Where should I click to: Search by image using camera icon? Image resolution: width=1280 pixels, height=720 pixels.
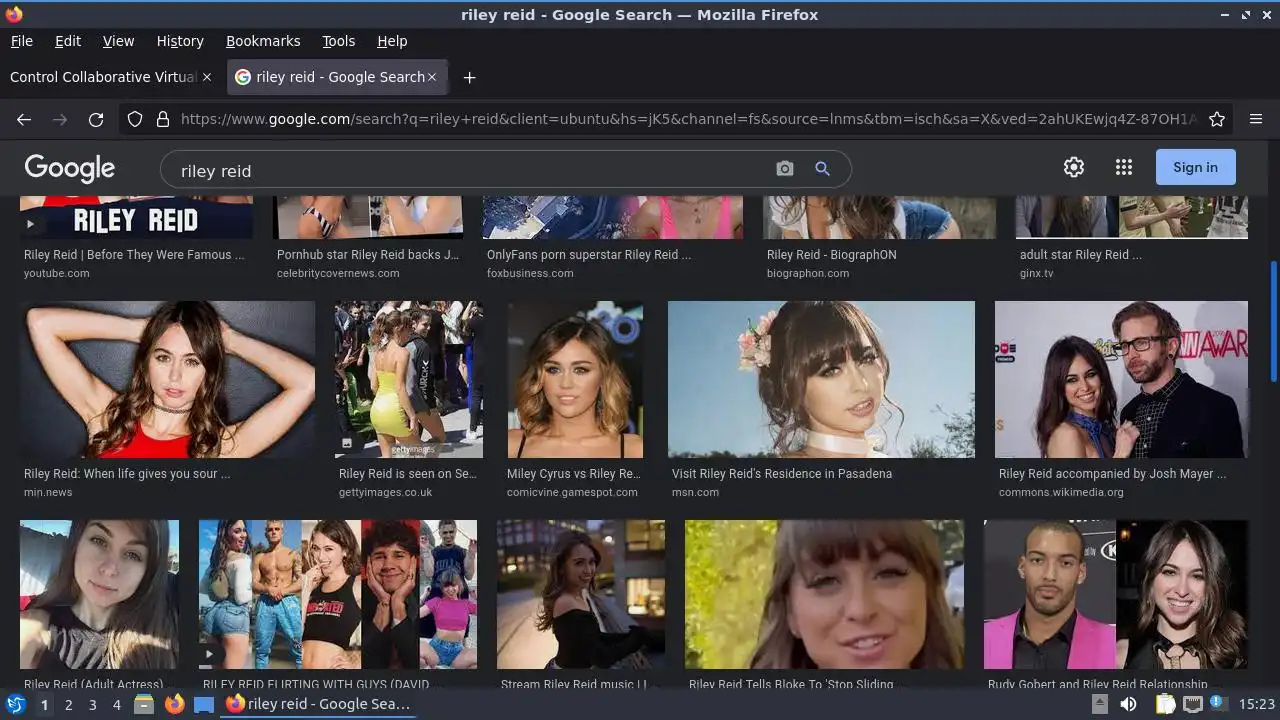tap(785, 169)
